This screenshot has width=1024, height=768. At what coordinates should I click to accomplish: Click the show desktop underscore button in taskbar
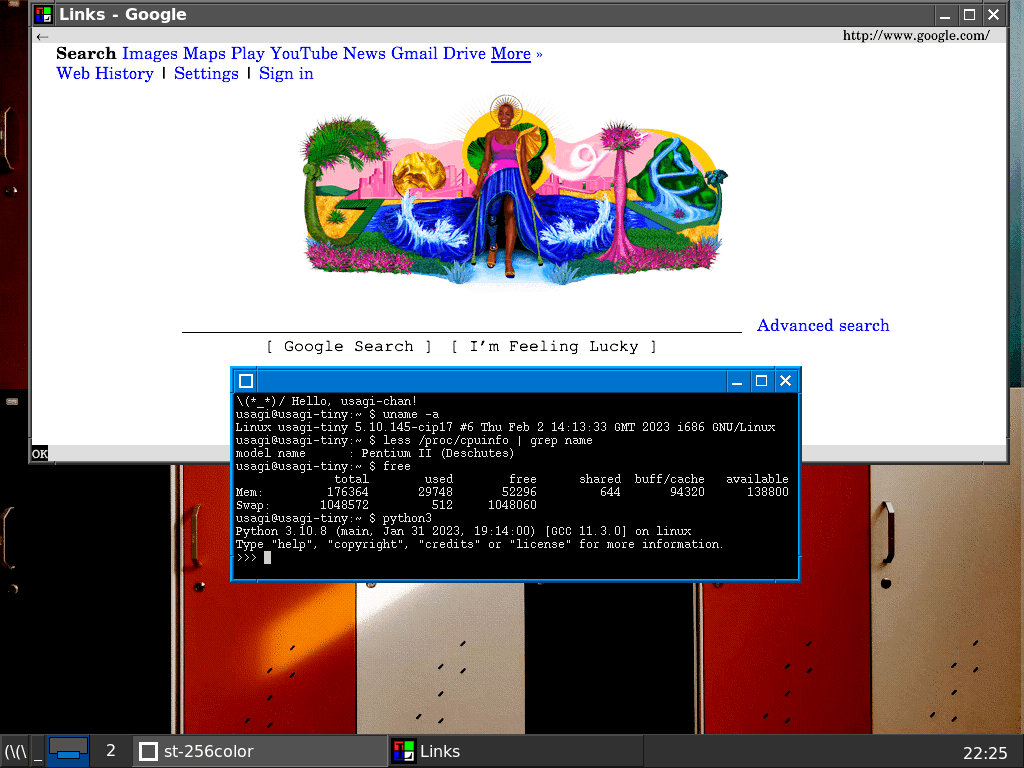(38, 751)
